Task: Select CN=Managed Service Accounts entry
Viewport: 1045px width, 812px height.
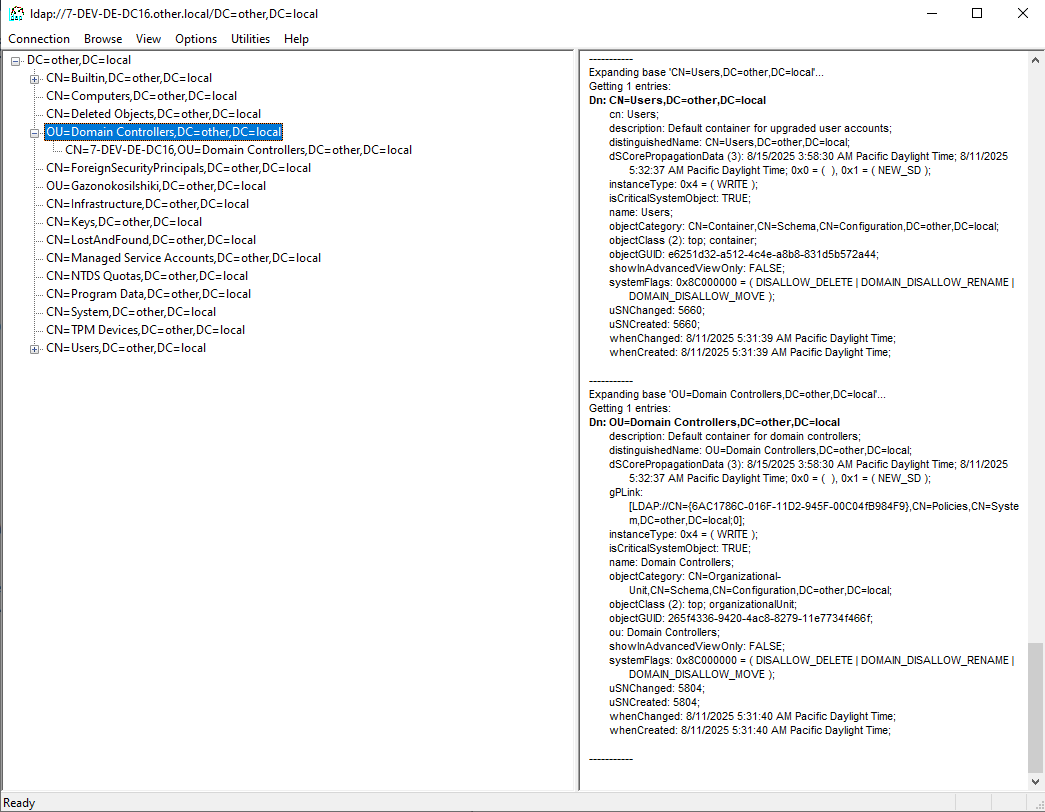Action: (183, 258)
